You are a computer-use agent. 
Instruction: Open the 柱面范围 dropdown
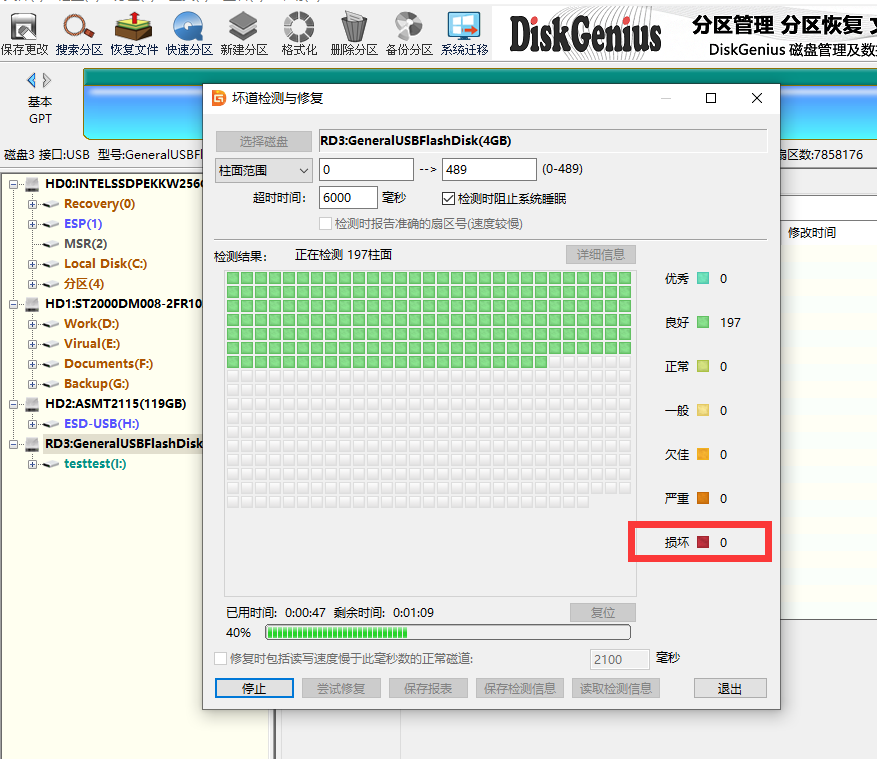264,170
